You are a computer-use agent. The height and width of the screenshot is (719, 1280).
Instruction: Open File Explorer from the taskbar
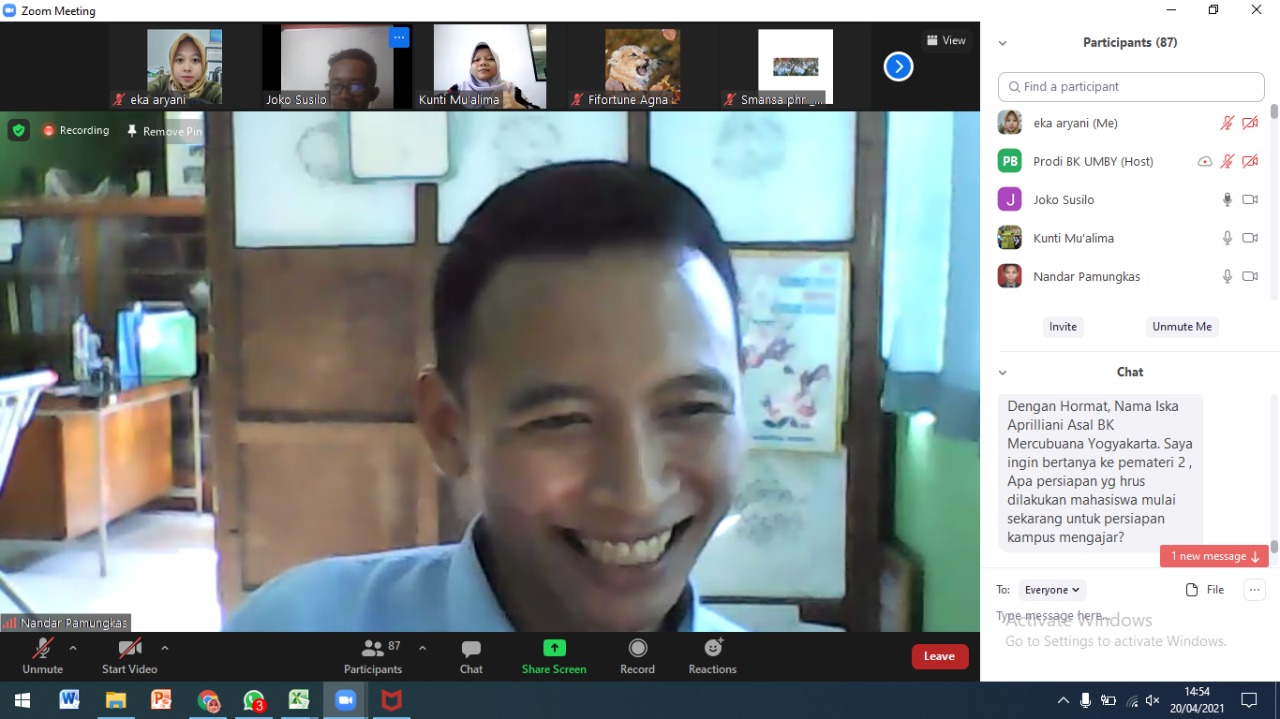click(x=115, y=700)
